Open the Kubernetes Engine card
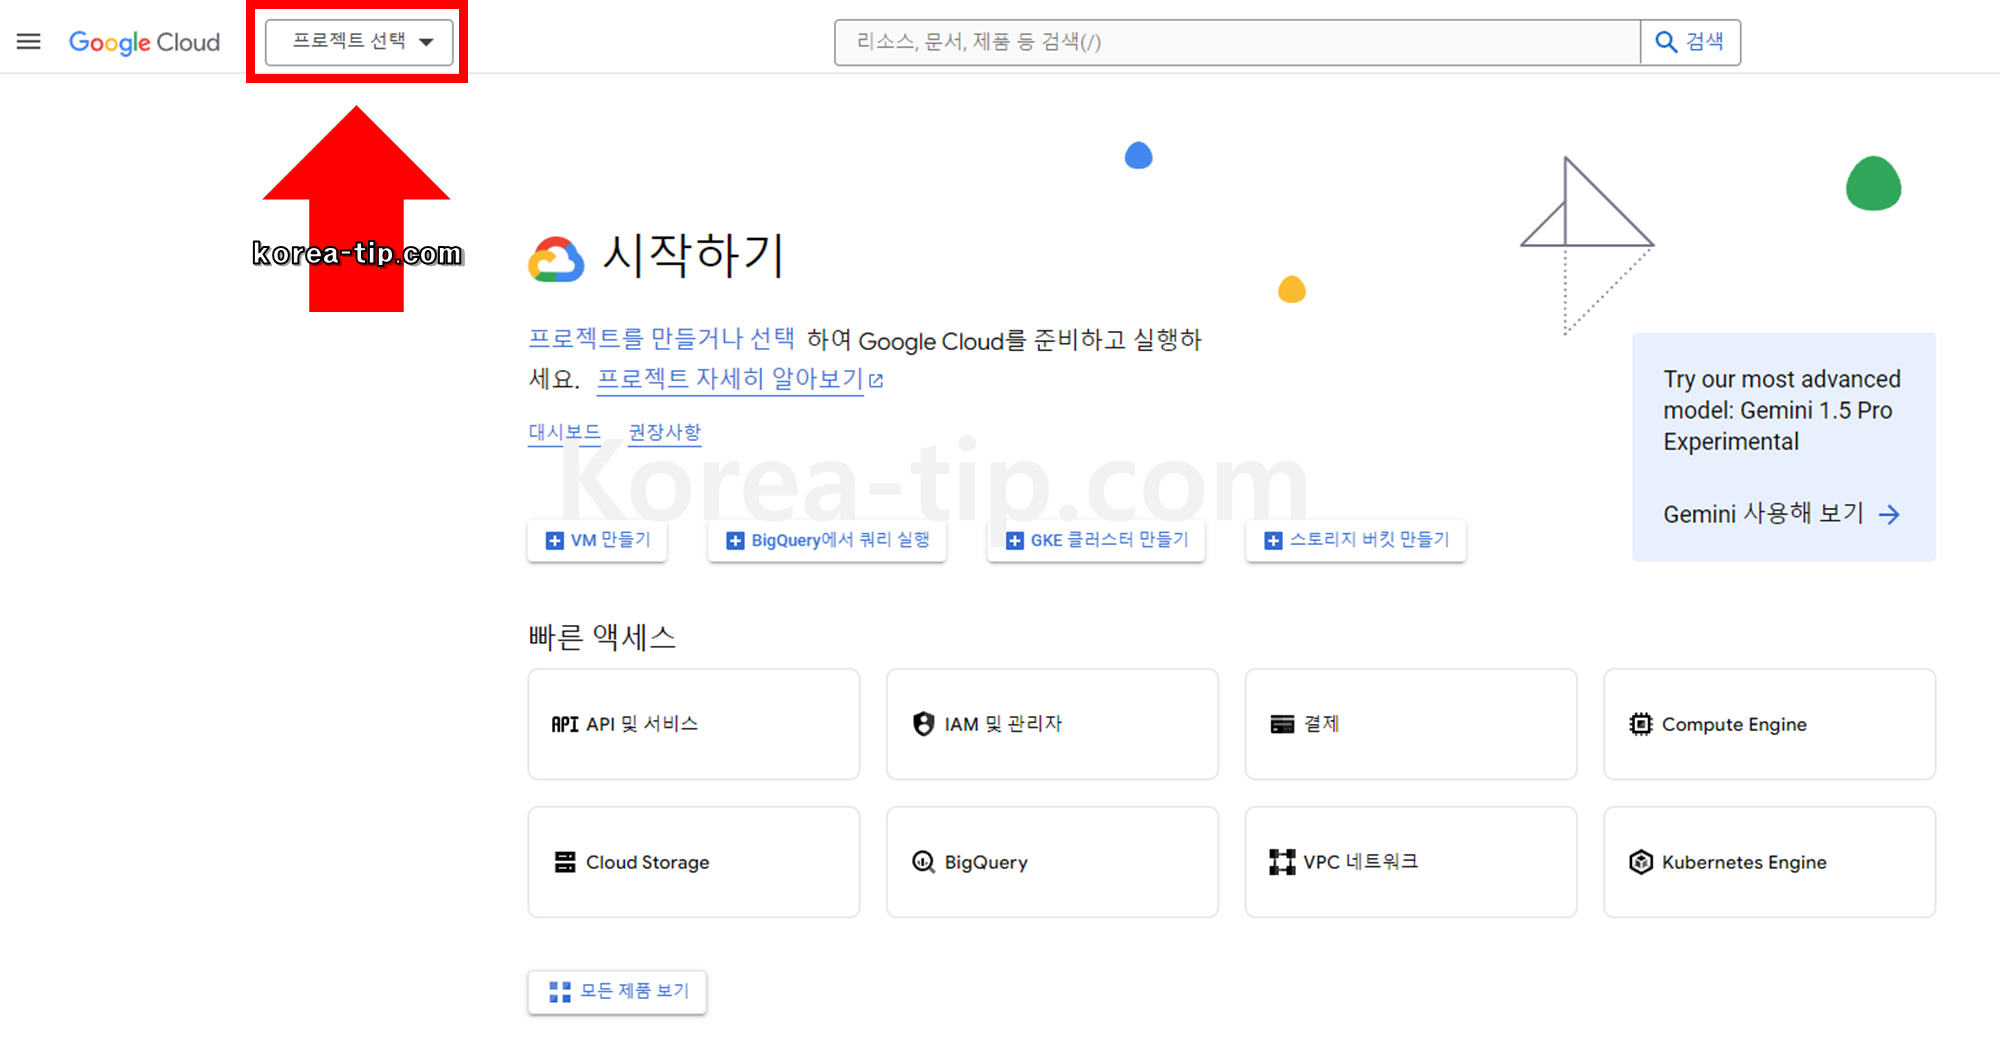The height and width of the screenshot is (1039, 2000). coord(1769,862)
